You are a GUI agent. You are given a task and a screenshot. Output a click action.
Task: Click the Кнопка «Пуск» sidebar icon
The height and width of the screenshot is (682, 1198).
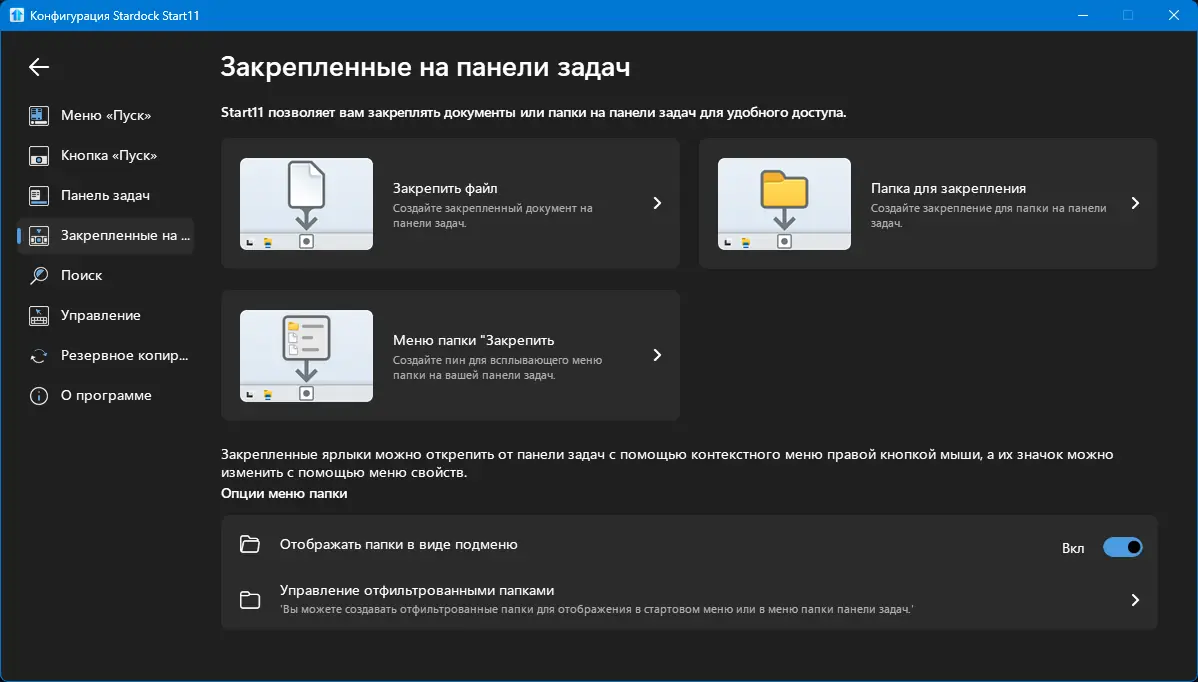coord(39,156)
